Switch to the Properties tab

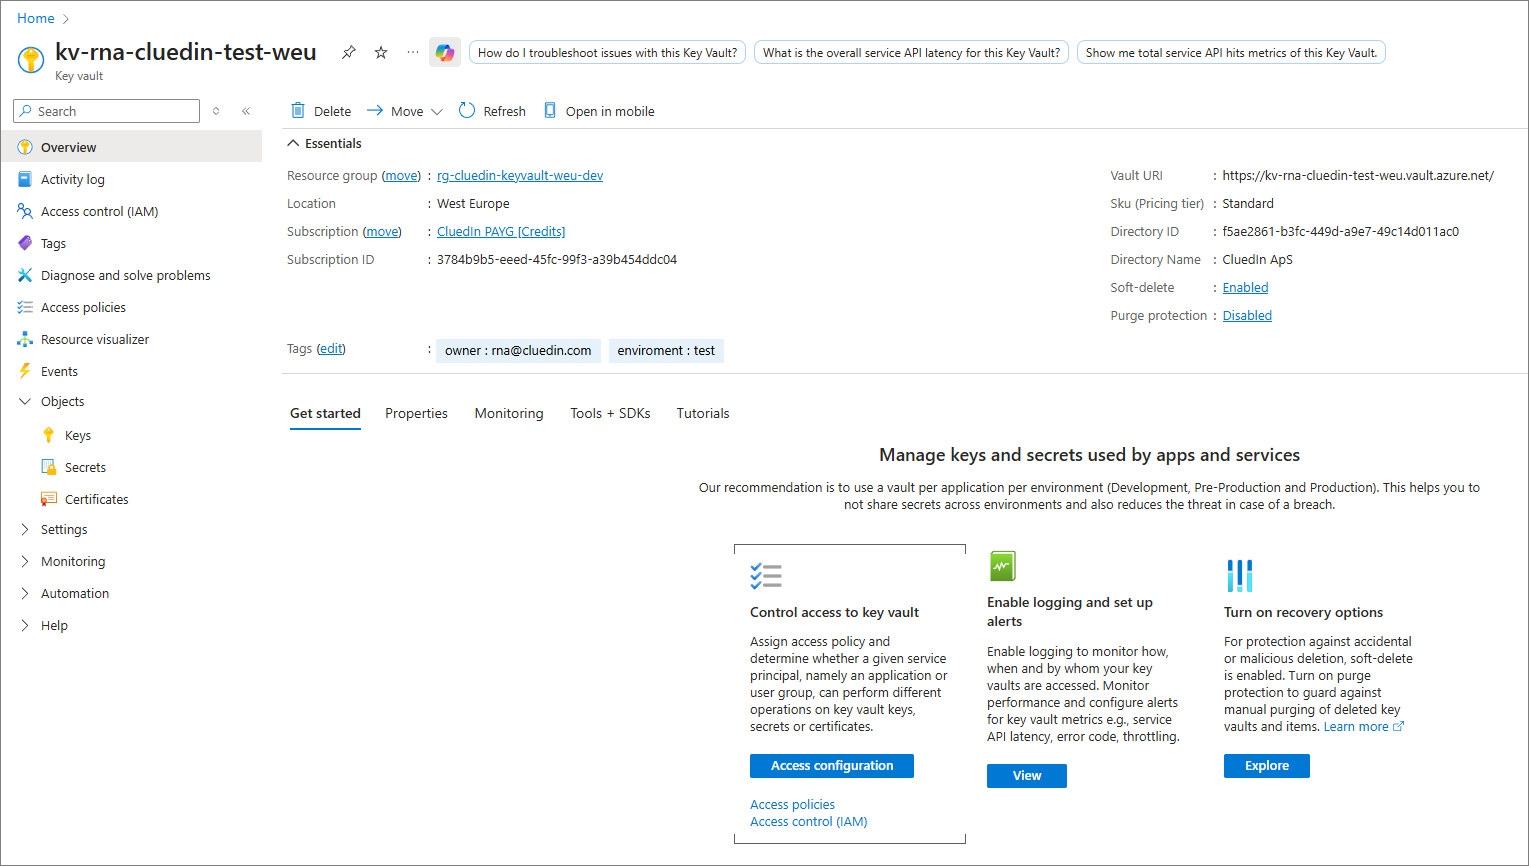point(416,413)
